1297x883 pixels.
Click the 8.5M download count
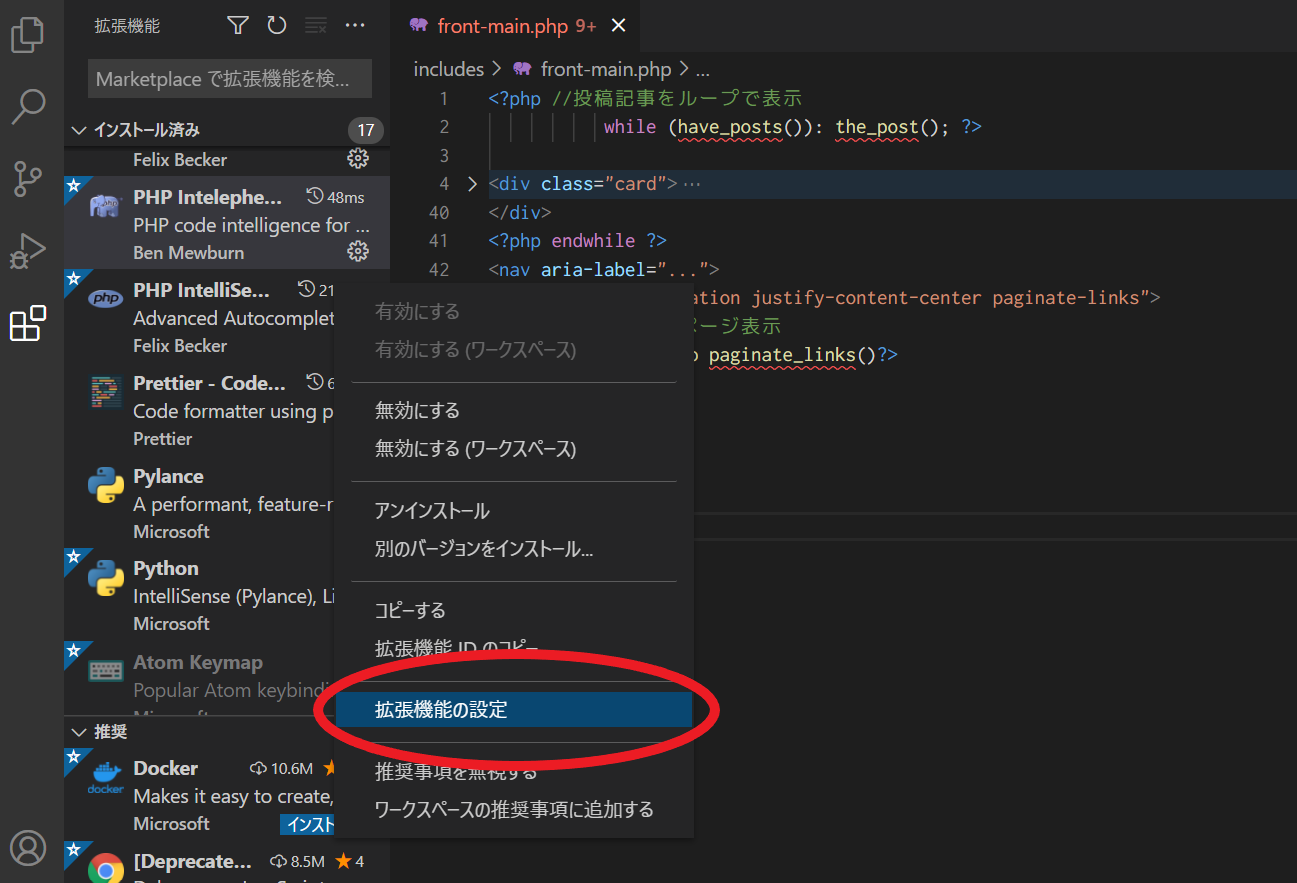298,862
